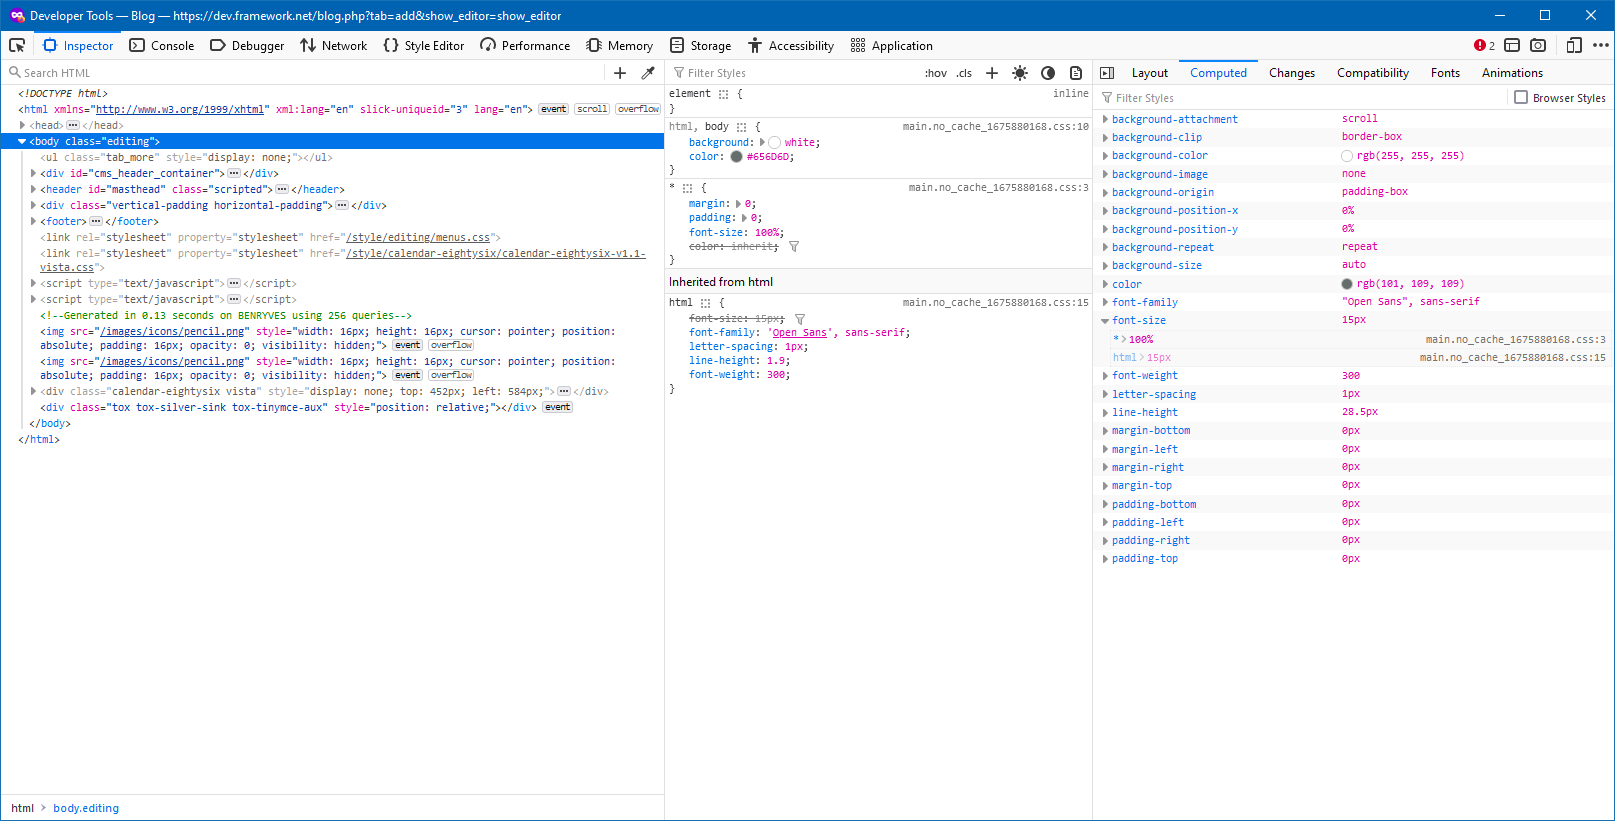Screen dimensions: 1615x821
Task: Toggle the overflow badge on html element
Action: [638, 109]
